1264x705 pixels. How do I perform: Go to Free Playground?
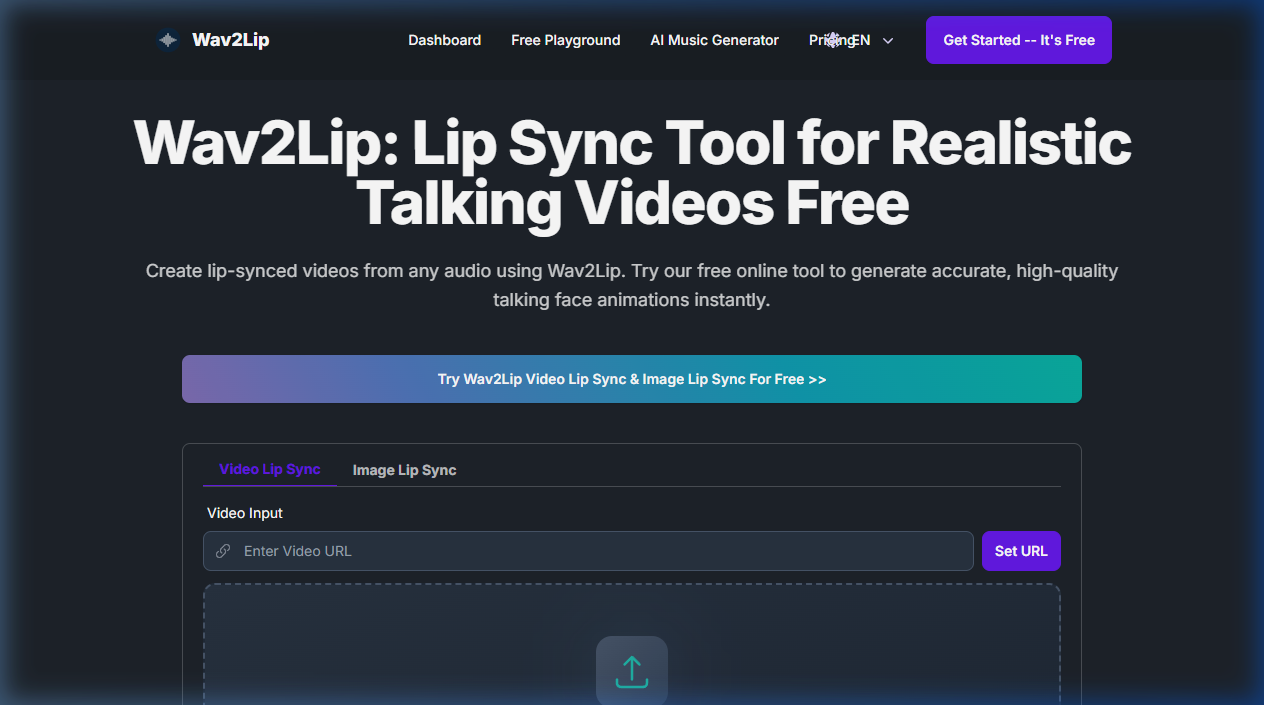tap(565, 40)
